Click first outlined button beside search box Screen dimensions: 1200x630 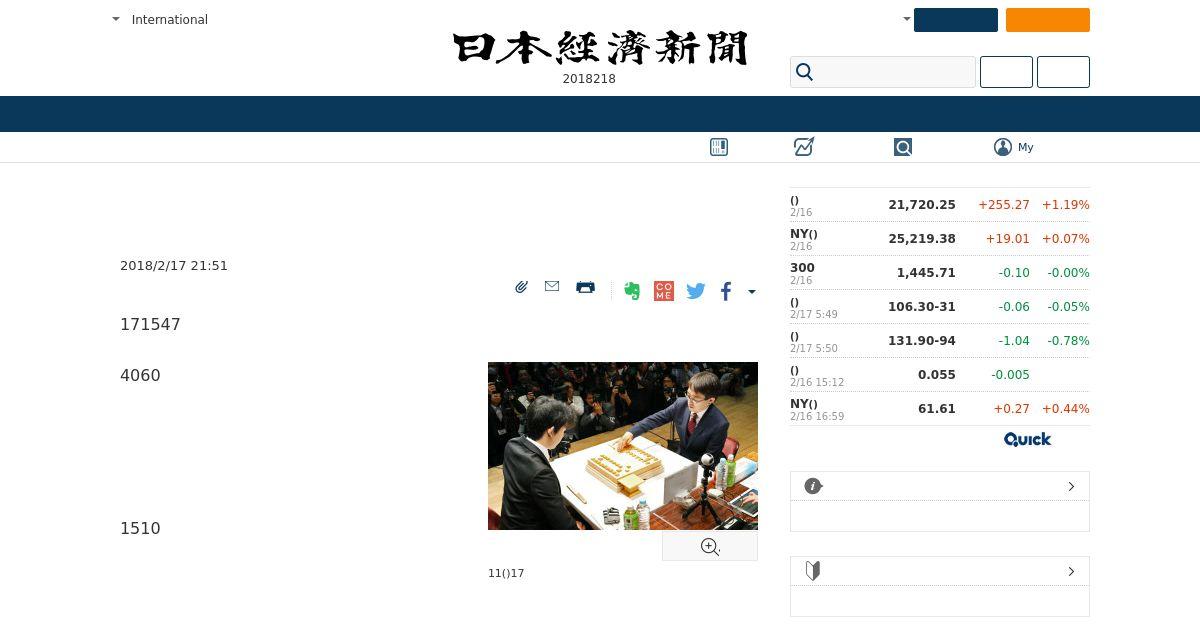coord(1006,72)
